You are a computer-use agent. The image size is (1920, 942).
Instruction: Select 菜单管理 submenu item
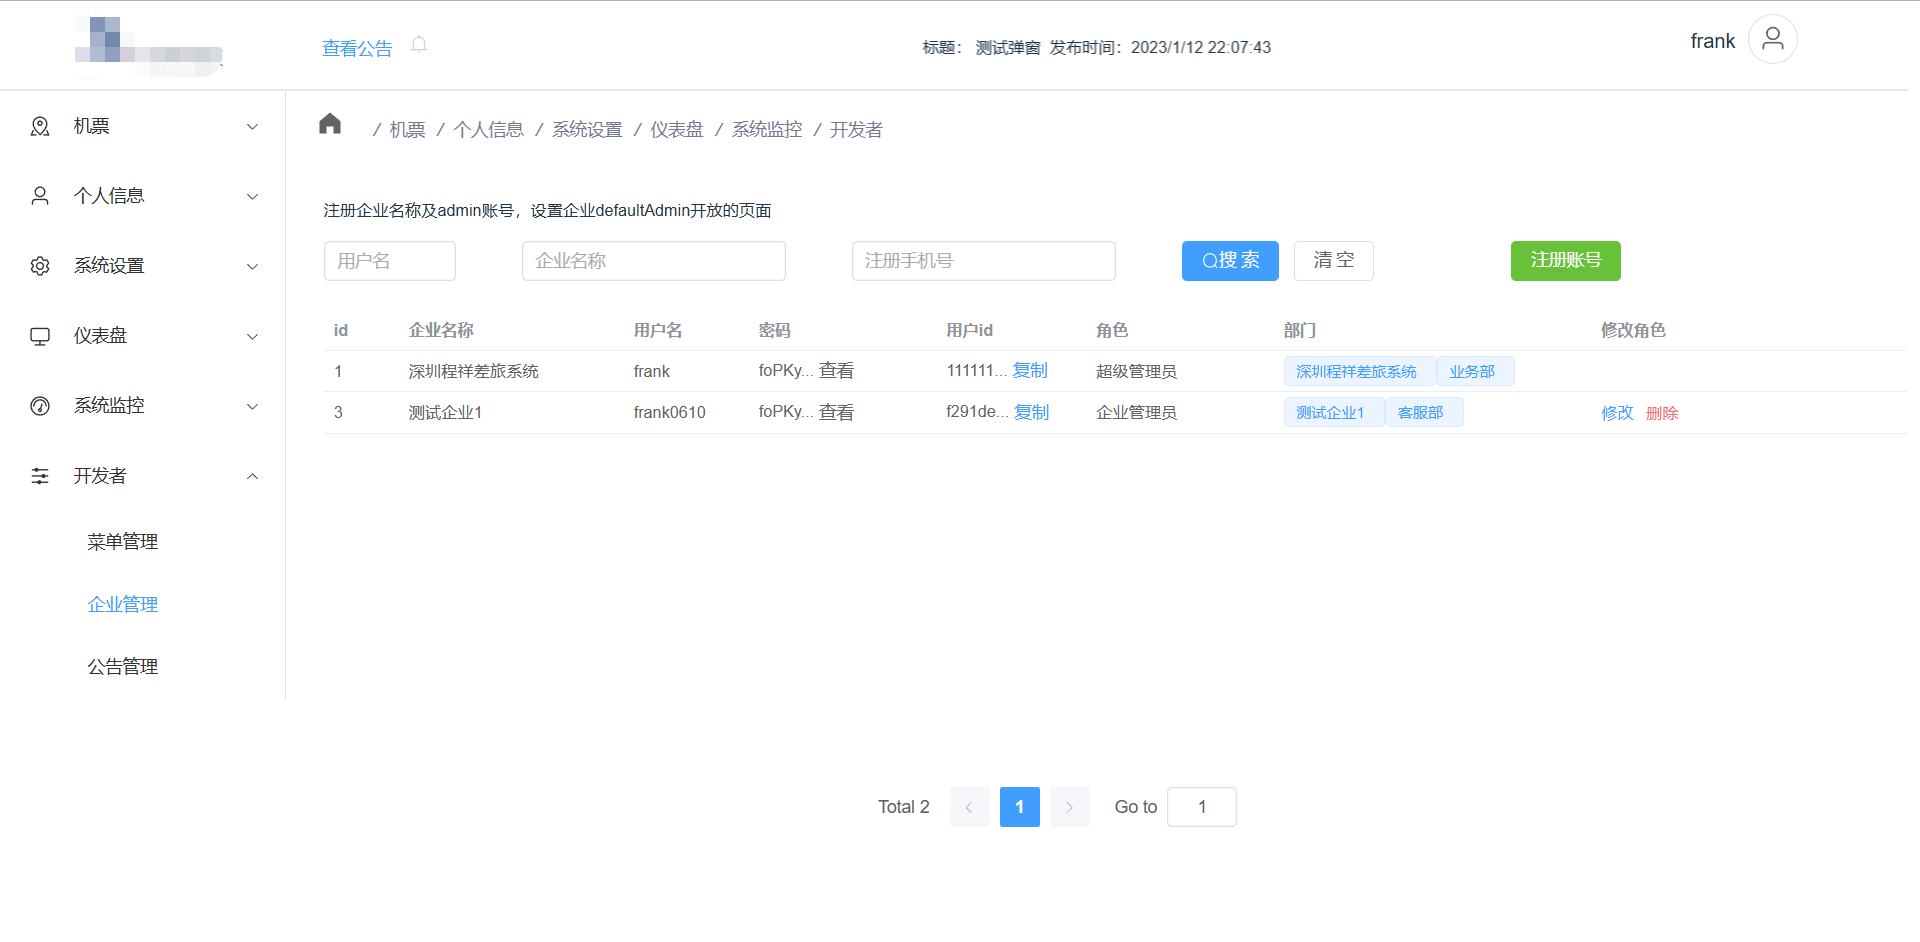[123, 542]
